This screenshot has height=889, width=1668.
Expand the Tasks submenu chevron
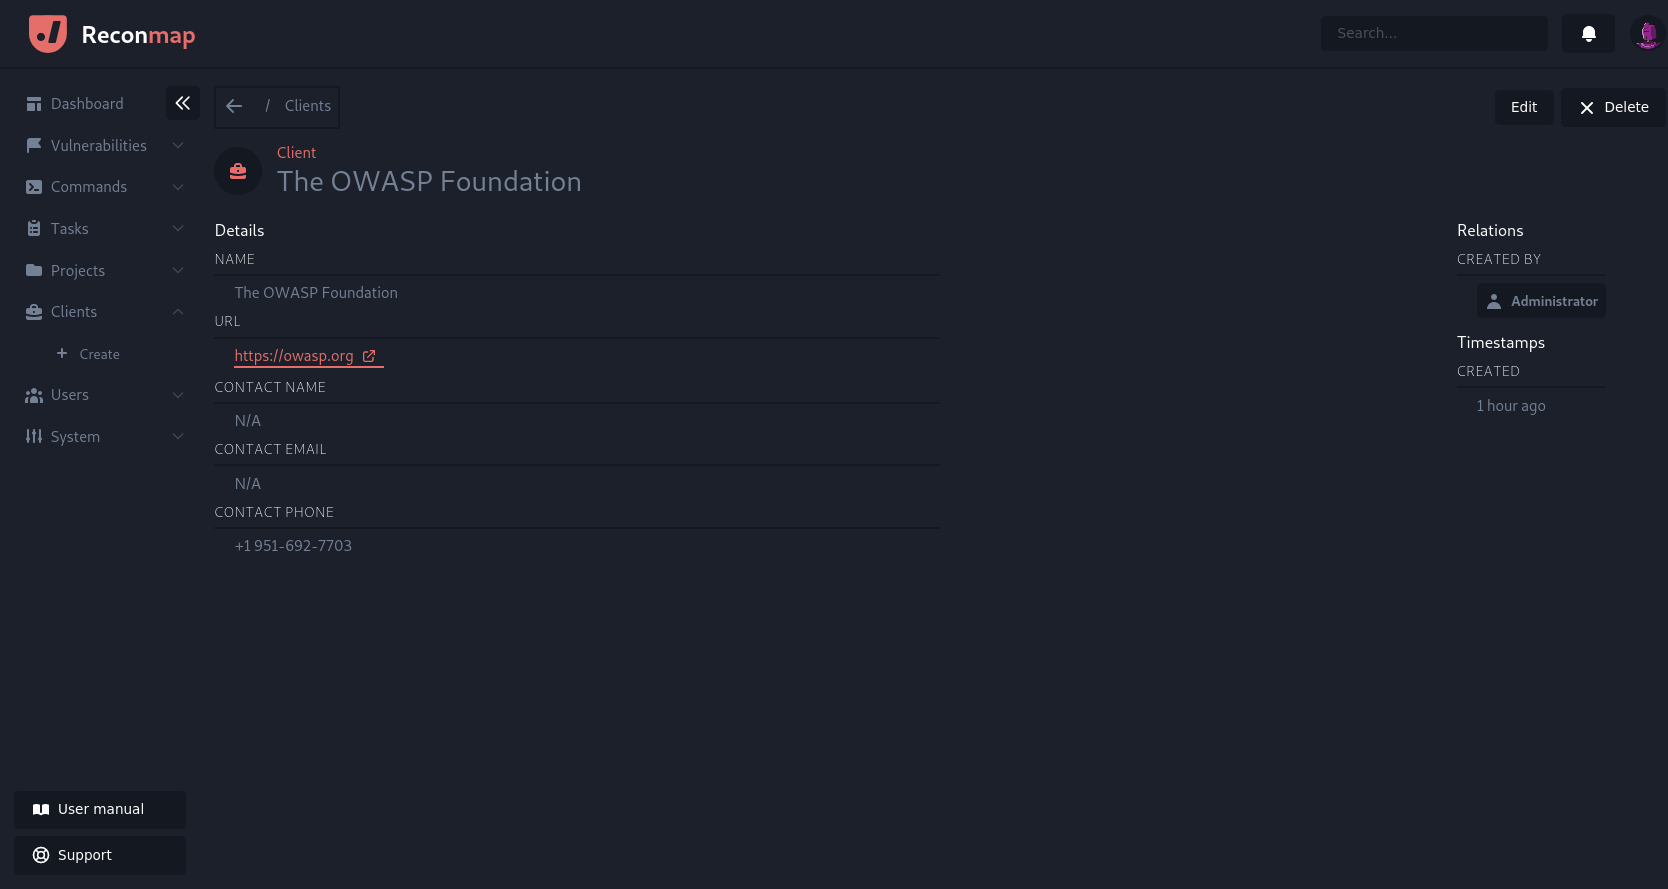(x=178, y=229)
